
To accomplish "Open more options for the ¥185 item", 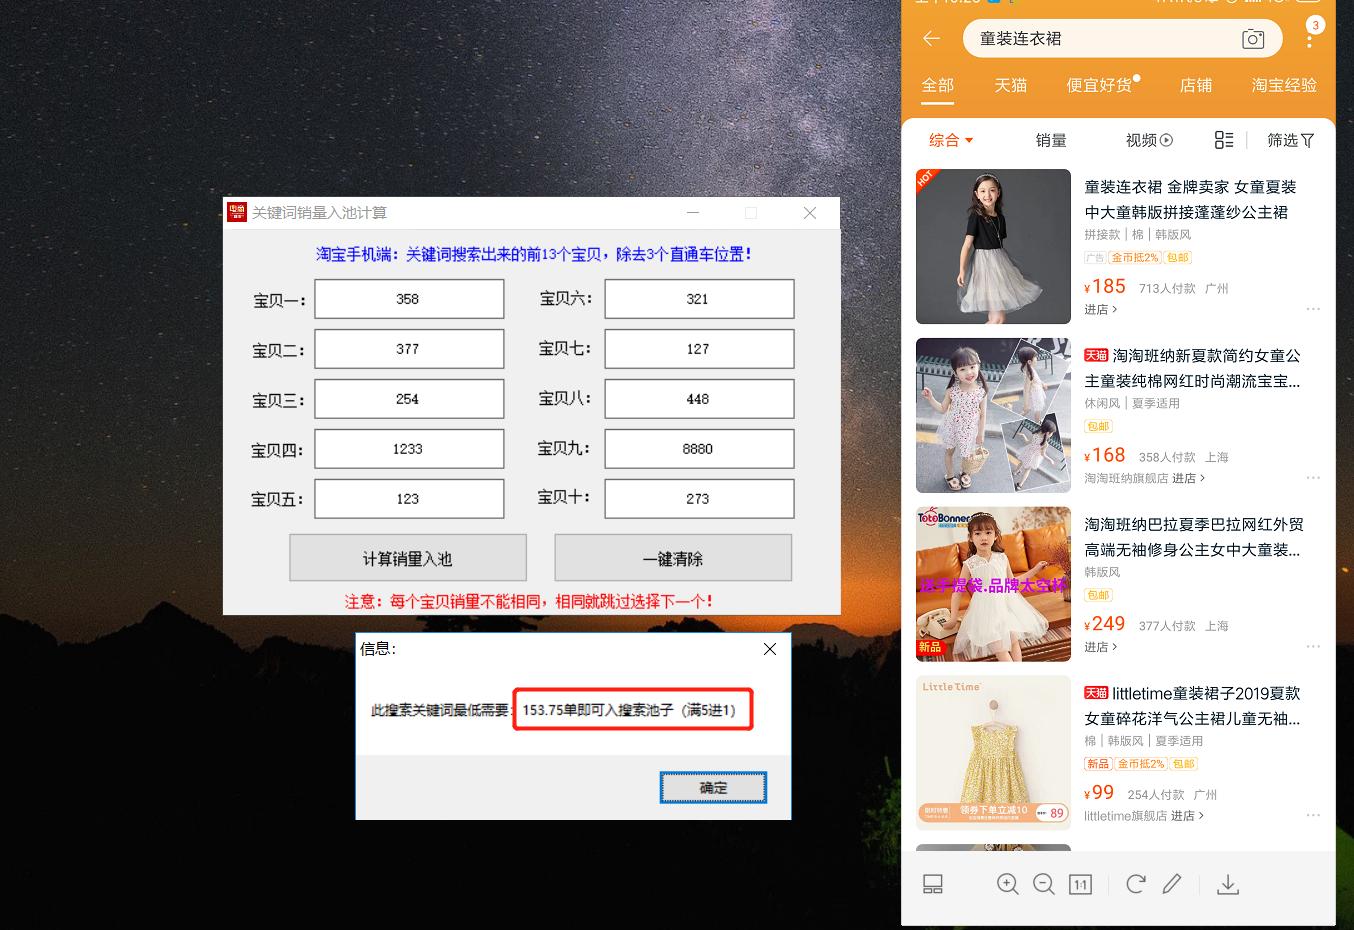I will [1313, 309].
